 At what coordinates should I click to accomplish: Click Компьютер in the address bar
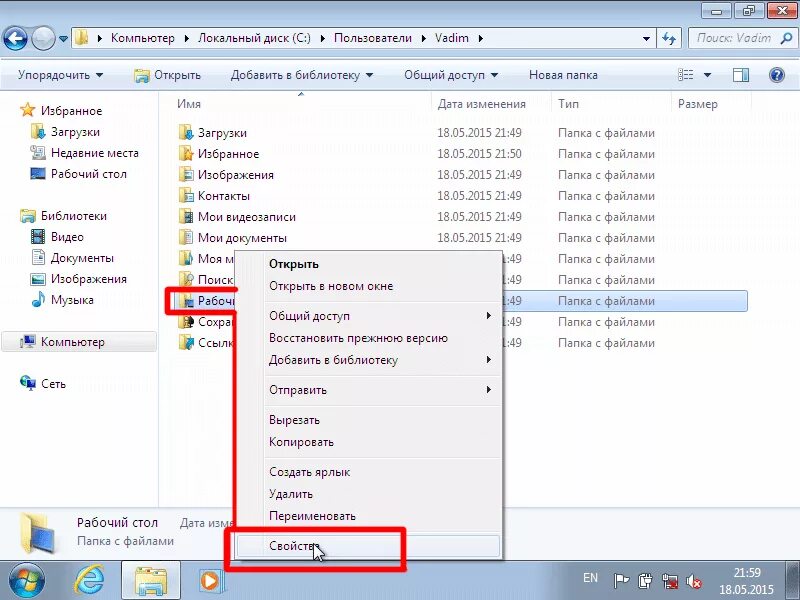tap(142, 38)
